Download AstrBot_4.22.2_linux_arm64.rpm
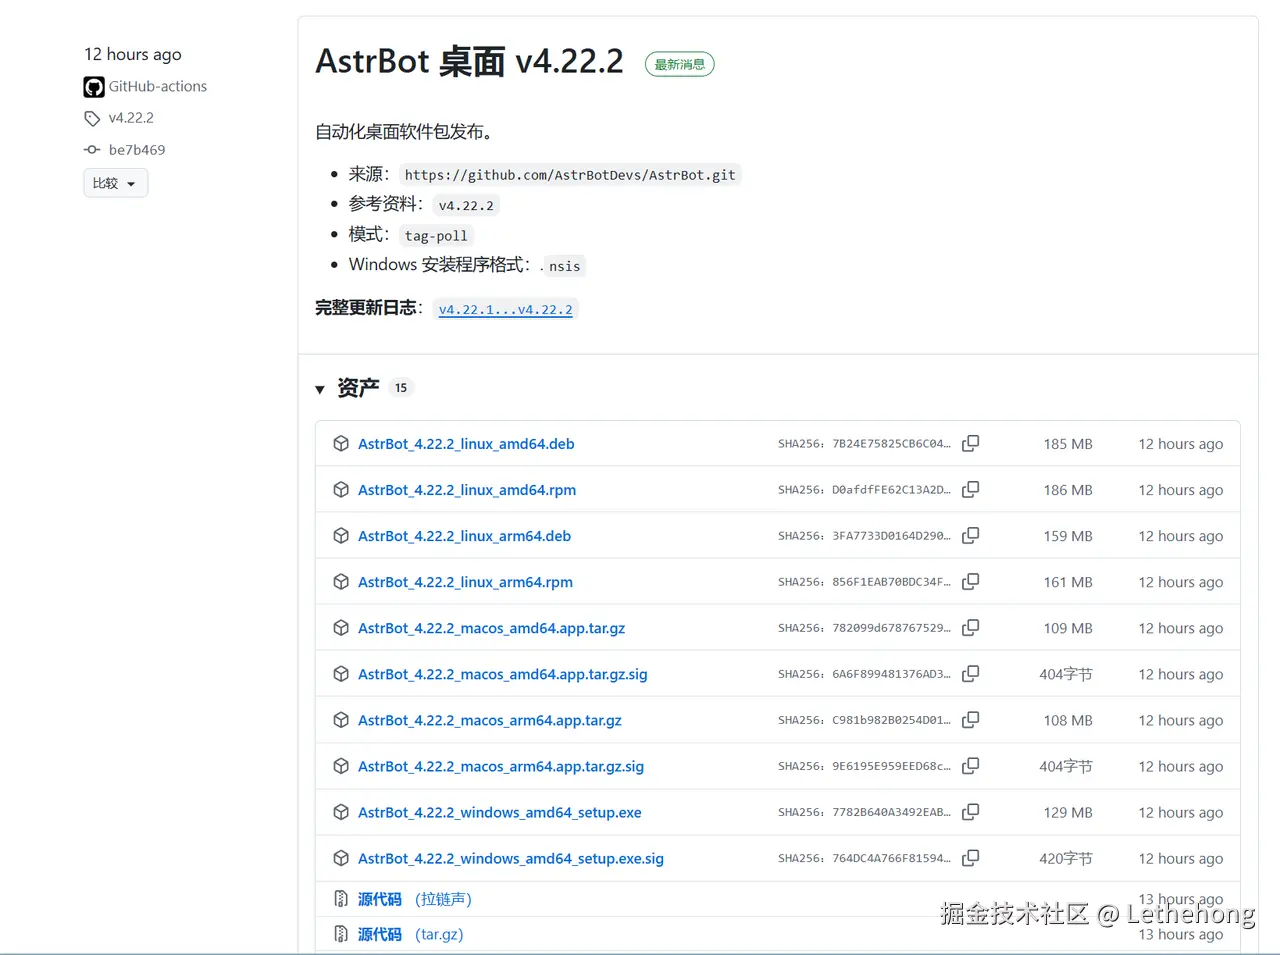The image size is (1280, 955). click(466, 581)
